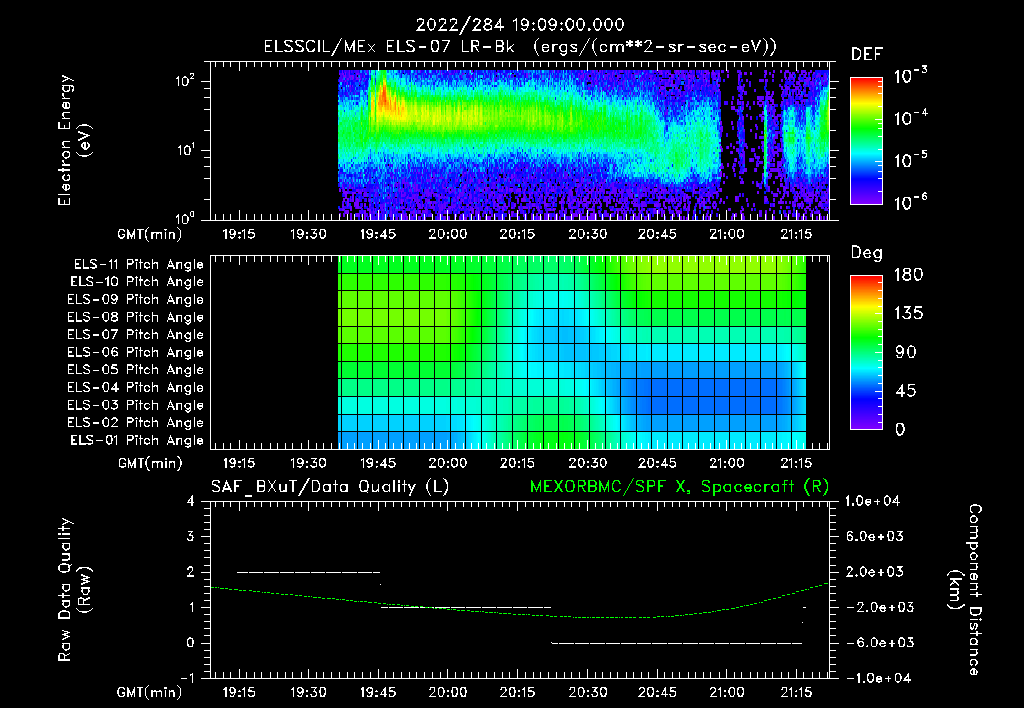1024x708 pixels.
Task: Click the 10^-5 value on DEF scale
Action: point(910,159)
